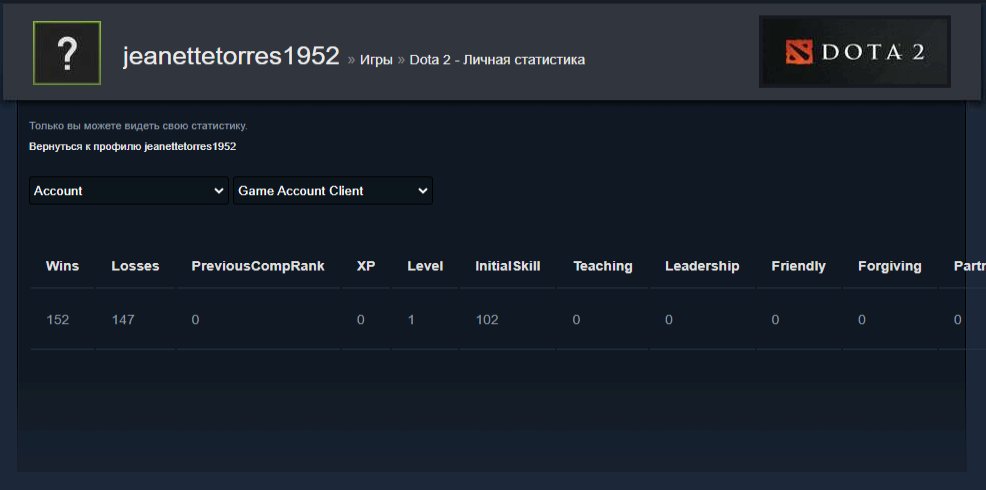Click the InitialSkill value 102

point(487,320)
